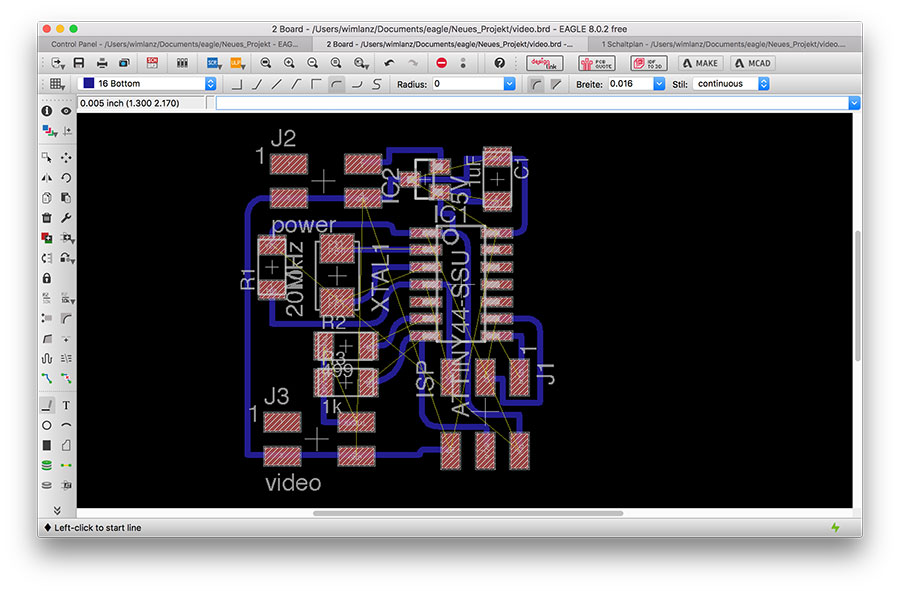Print the board layout

pyautogui.click(x=102, y=63)
